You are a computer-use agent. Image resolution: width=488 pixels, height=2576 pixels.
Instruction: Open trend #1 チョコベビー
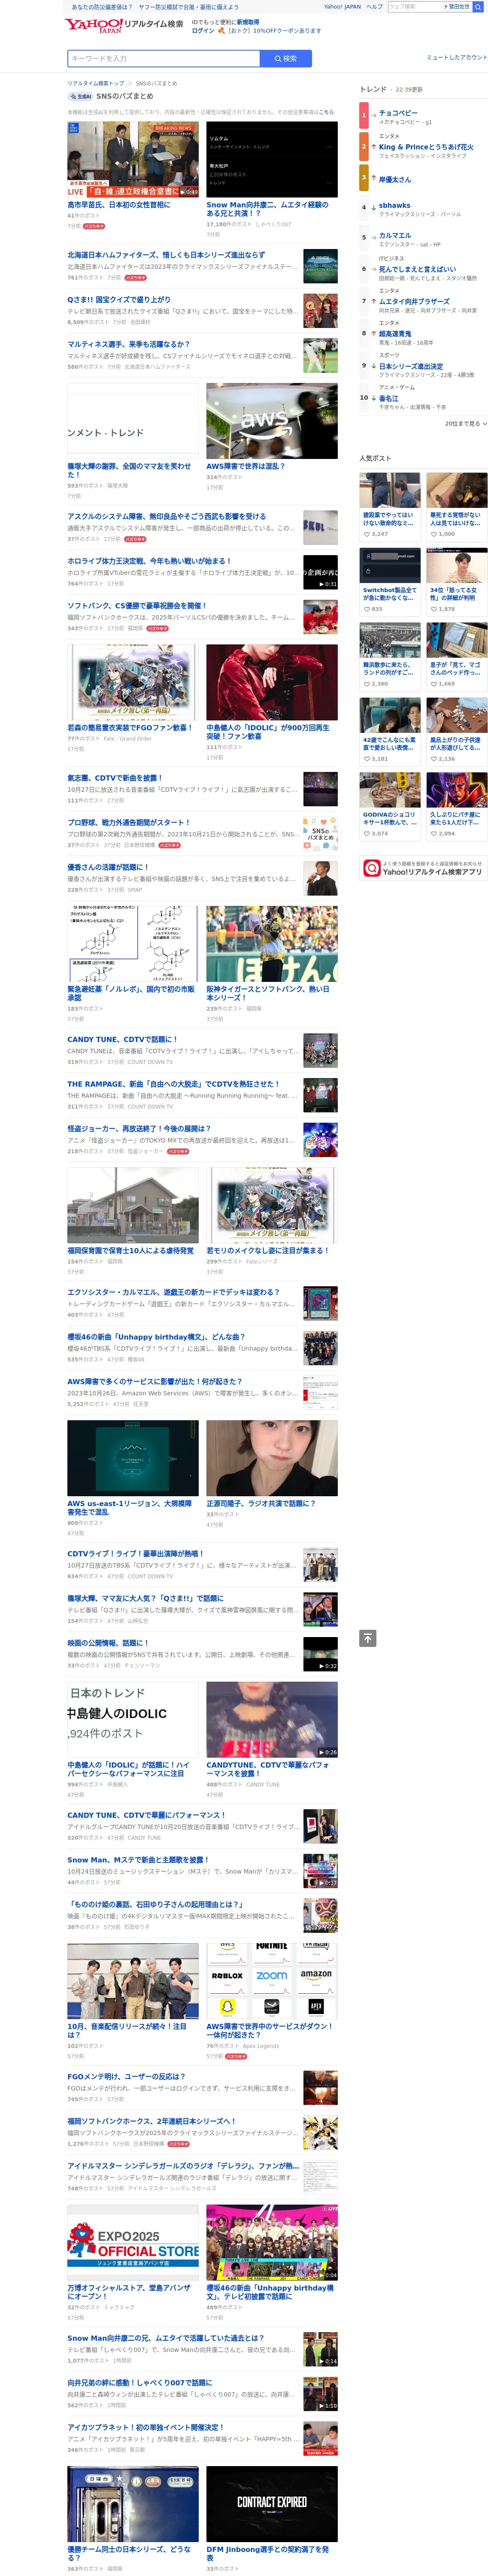point(398,113)
